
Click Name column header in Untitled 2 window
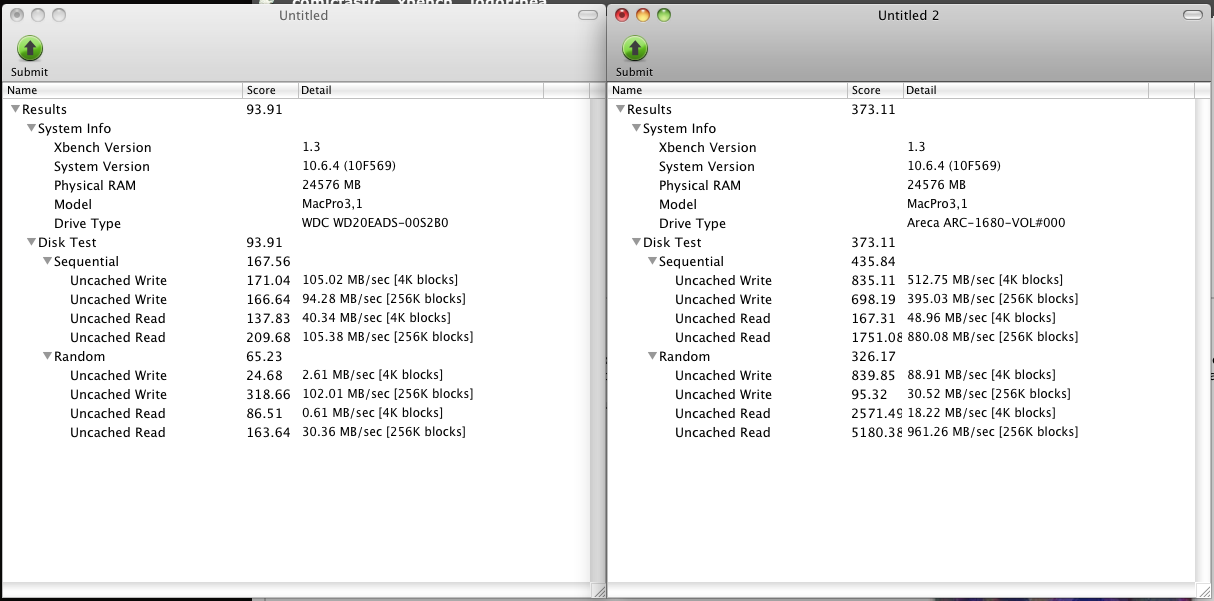(x=728, y=90)
